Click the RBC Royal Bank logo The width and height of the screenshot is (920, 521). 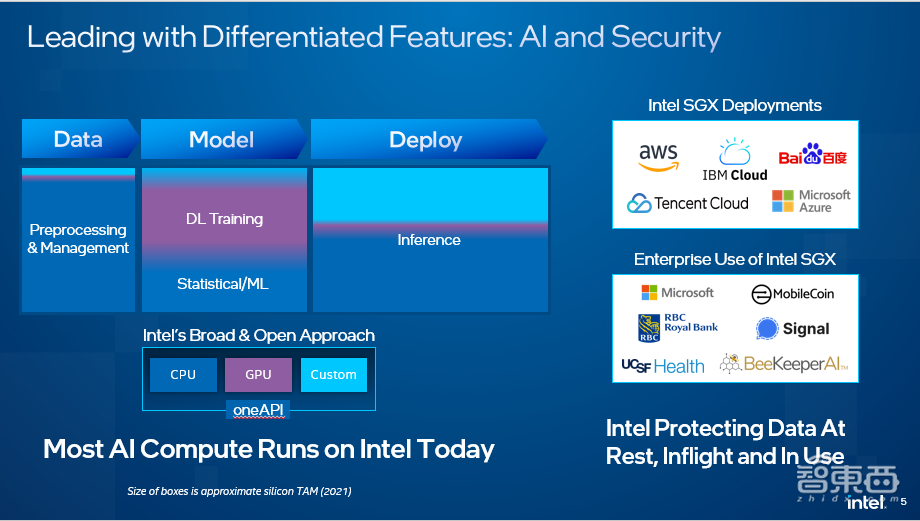click(x=678, y=327)
